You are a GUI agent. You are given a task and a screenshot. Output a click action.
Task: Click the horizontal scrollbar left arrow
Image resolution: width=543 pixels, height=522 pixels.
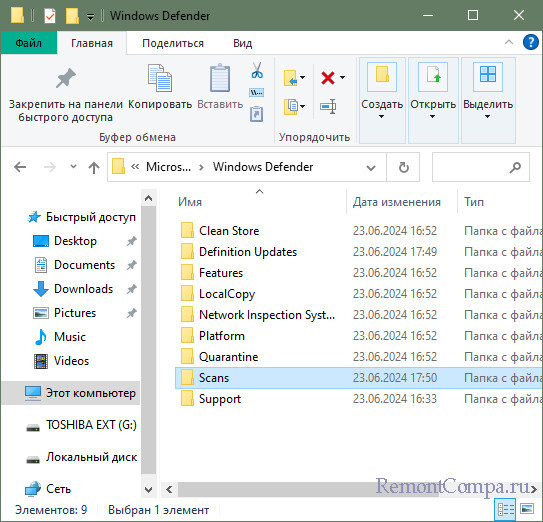[169, 489]
